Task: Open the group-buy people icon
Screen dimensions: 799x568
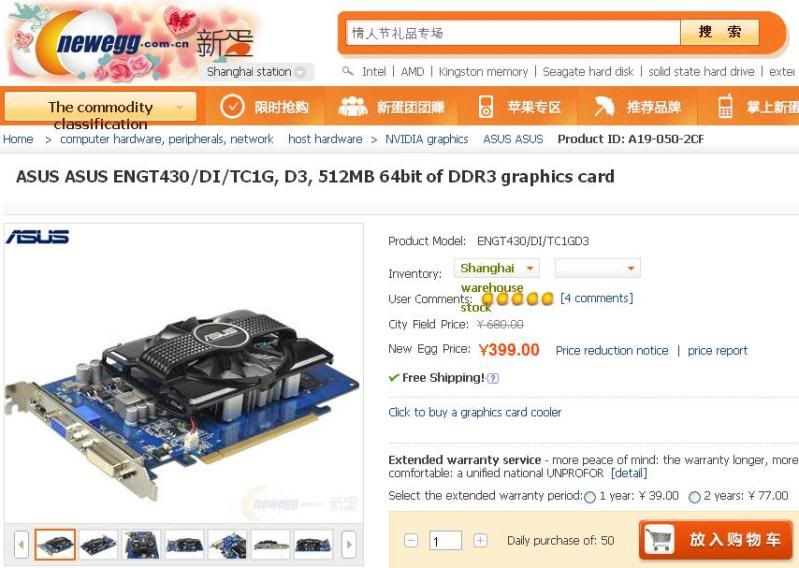Action: (353, 106)
